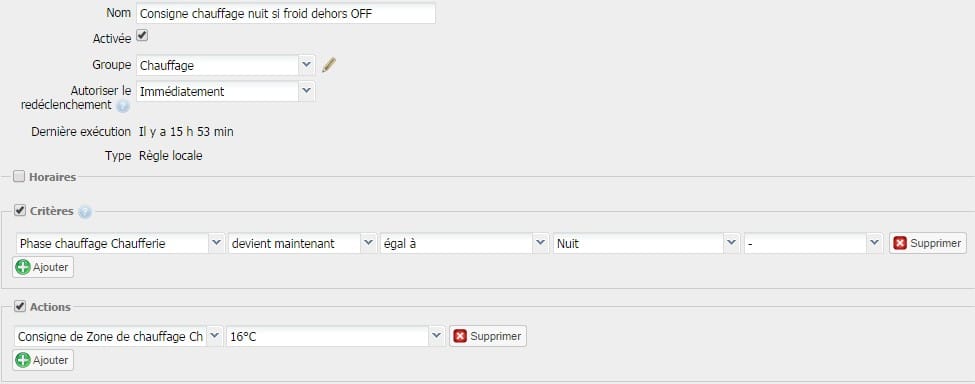Image resolution: width=975 pixels, height=384 pixels.
Task: Open help icon next to redéclenchement label
Action: click(123, 106)
